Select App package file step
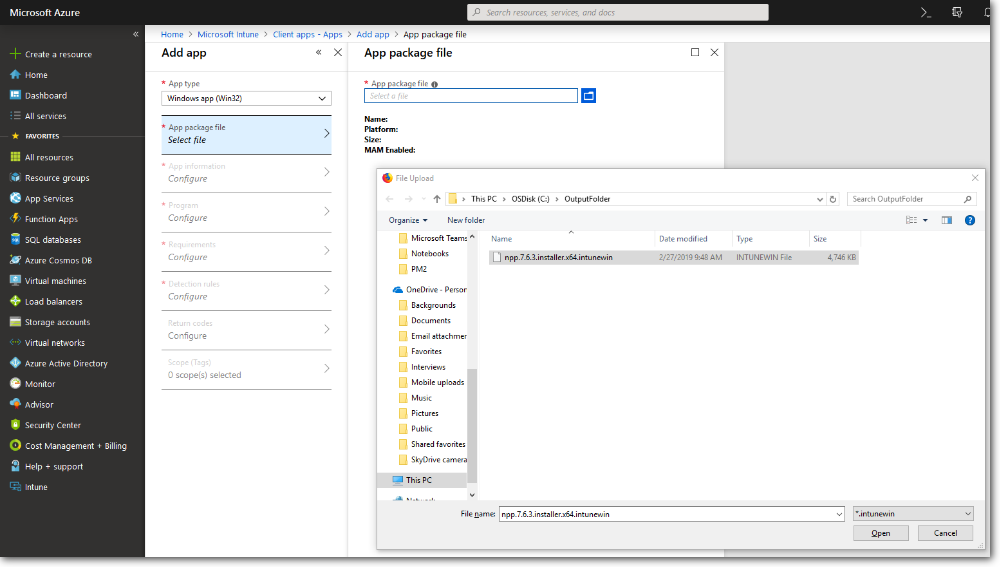The image size is (1000, 567). (x=246, y=134)
